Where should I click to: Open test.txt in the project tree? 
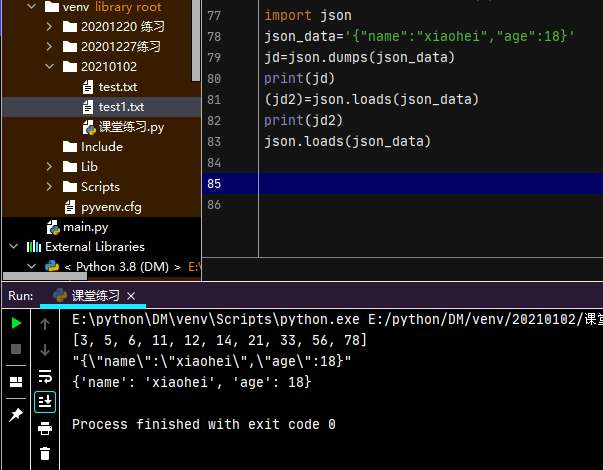click(117, 87)
